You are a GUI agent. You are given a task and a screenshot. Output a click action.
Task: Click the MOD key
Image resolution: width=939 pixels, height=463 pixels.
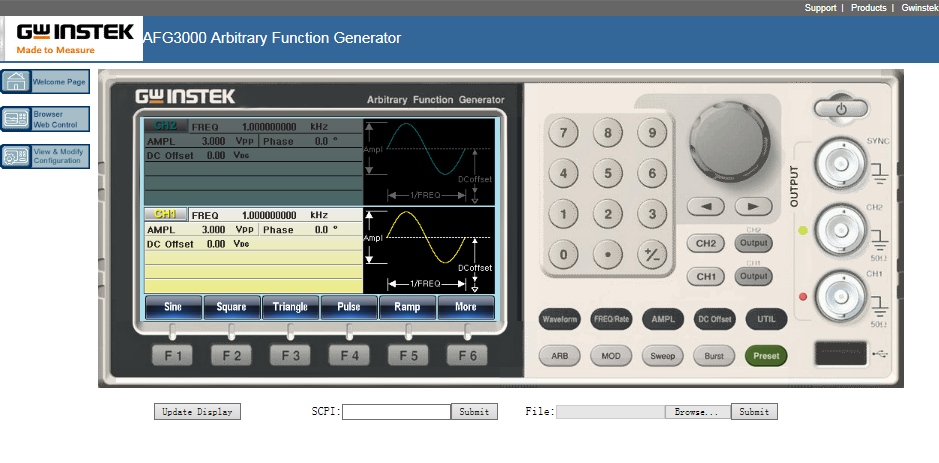coord(611,356)
